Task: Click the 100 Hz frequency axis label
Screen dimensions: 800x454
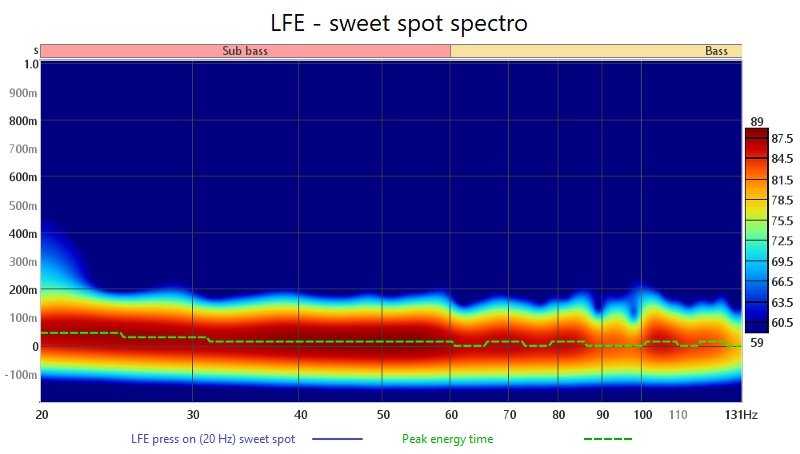Action: (x=643, y=413)
